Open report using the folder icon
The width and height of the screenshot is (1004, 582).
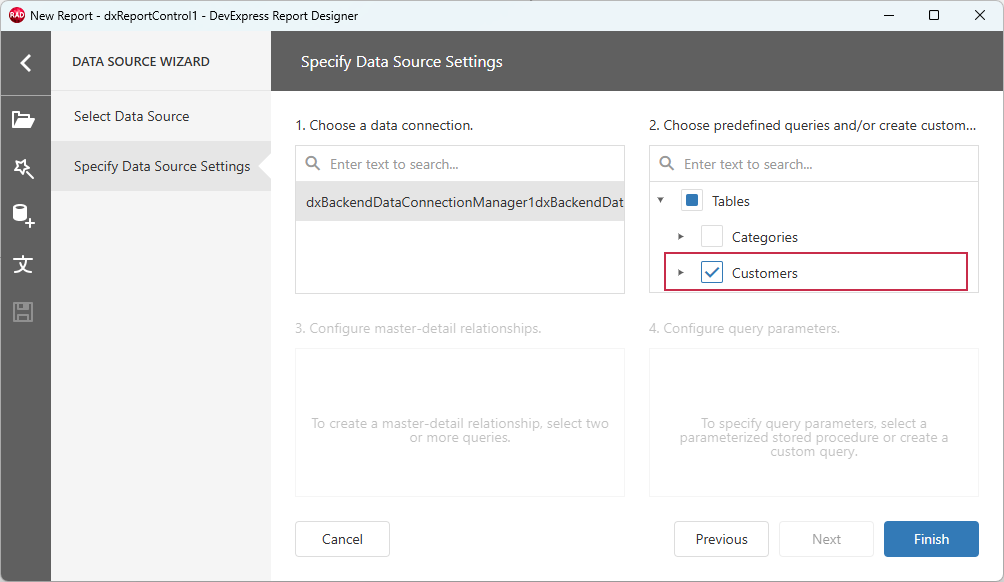(x=24, y=120)
